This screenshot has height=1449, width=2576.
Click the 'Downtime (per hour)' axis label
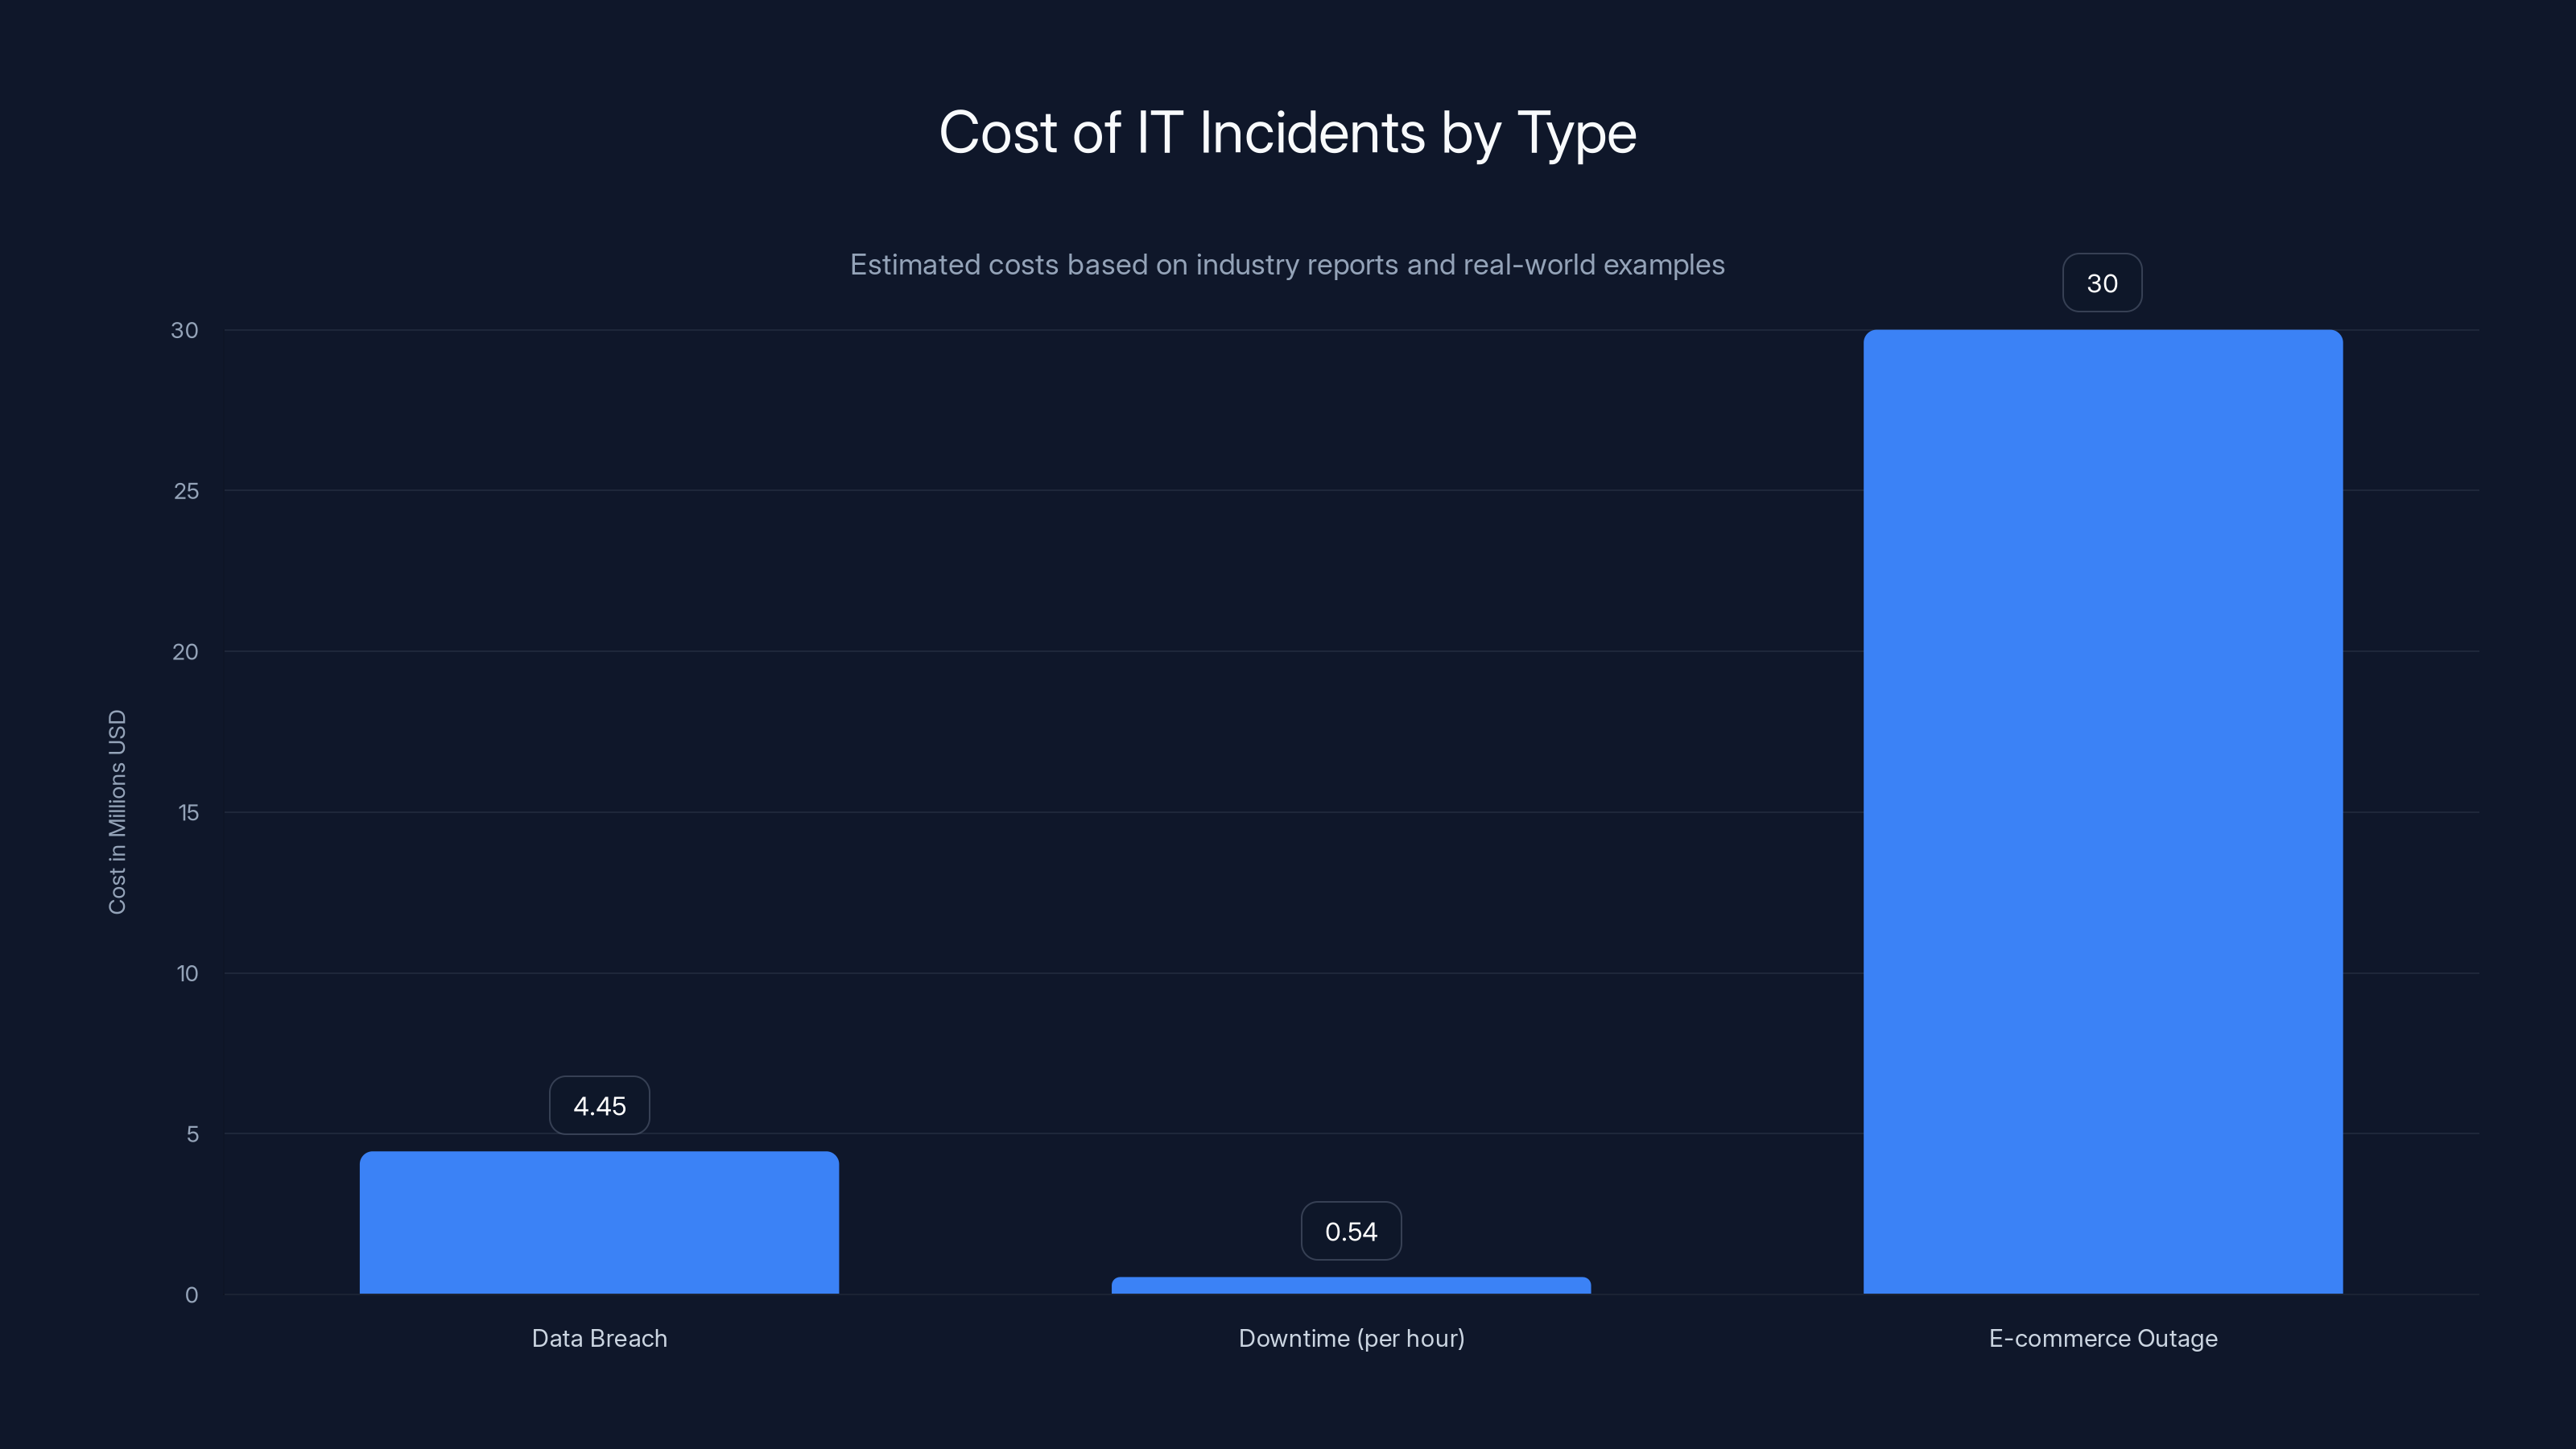[x=1351, y=1338]
